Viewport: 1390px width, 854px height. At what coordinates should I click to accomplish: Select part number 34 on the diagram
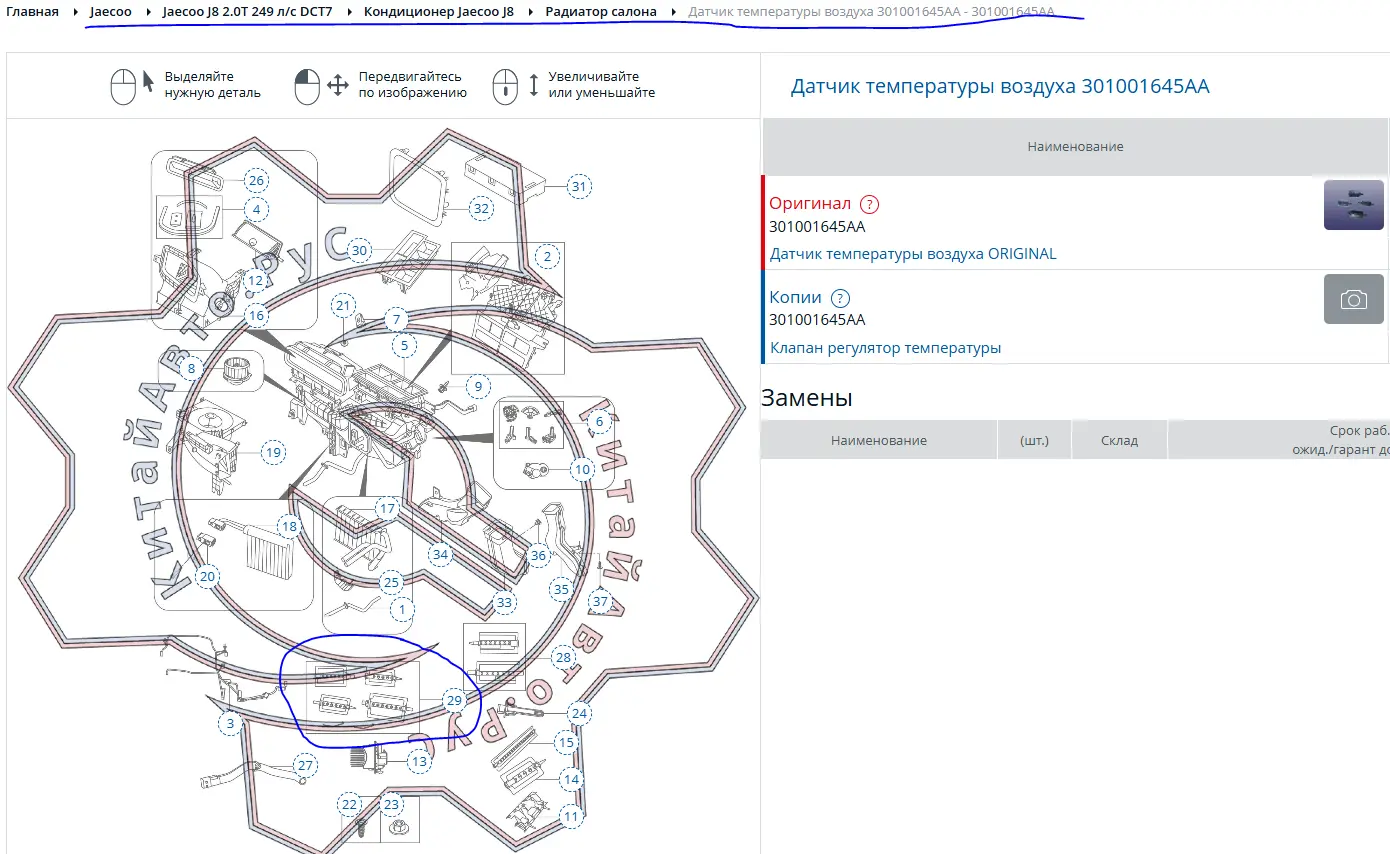(439, 554)
